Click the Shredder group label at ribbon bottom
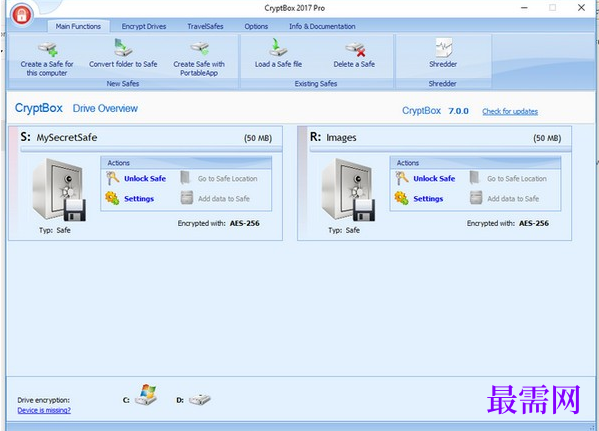599x431 pixels. coord(442,83)
